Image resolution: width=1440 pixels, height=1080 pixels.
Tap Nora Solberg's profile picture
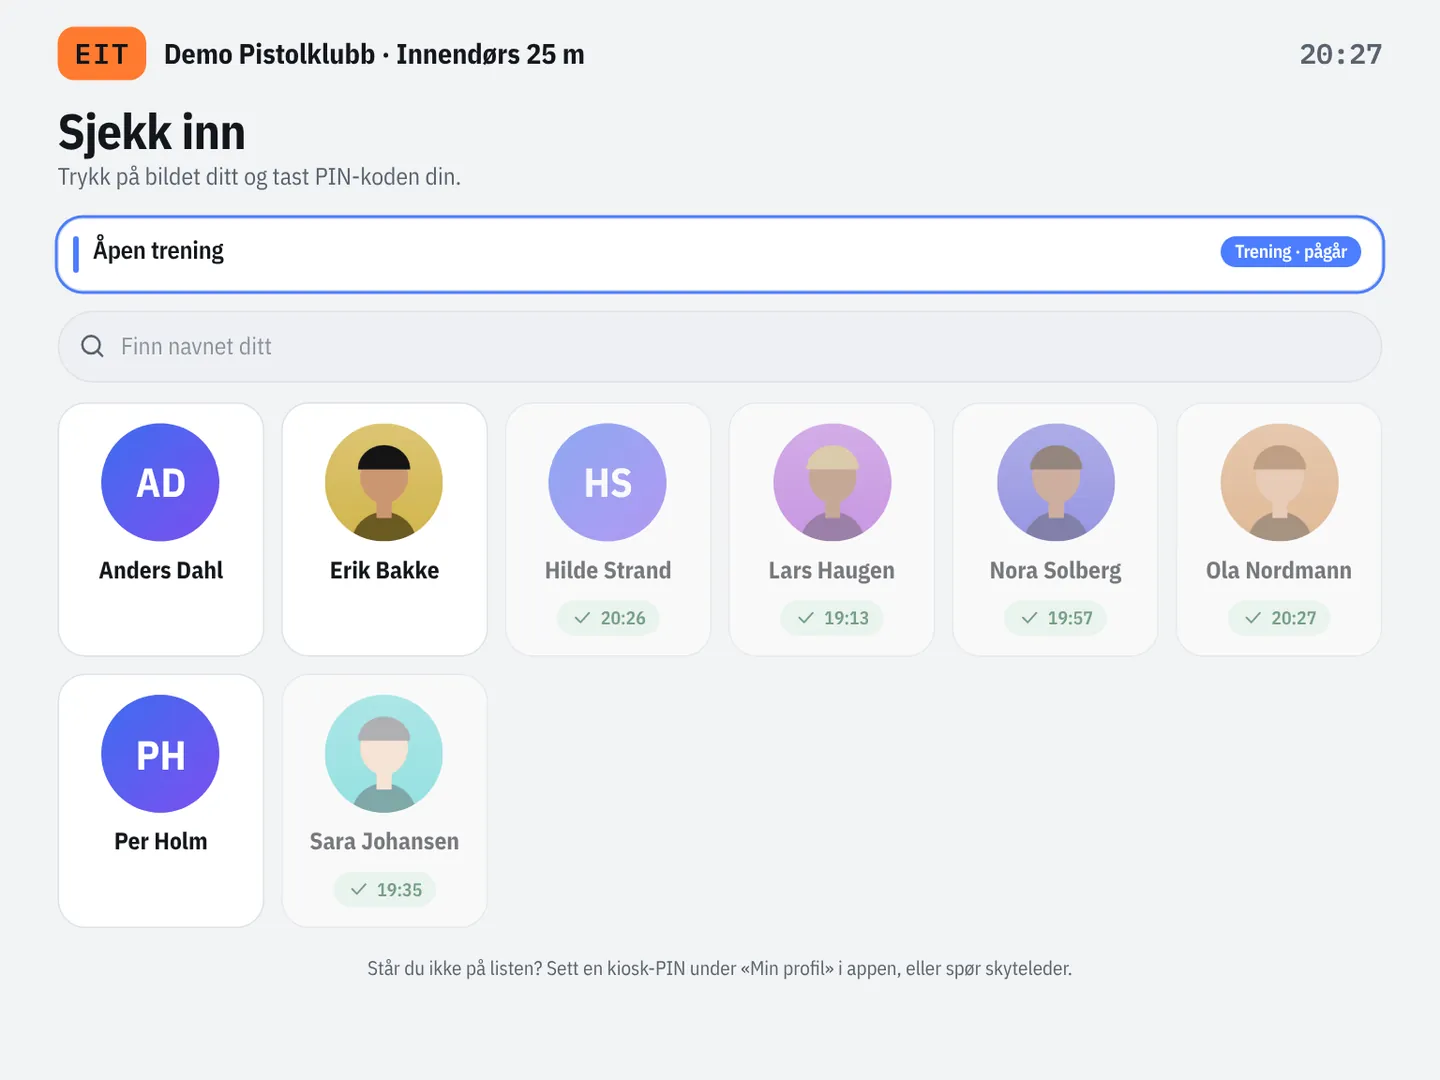pos(1056,482)
